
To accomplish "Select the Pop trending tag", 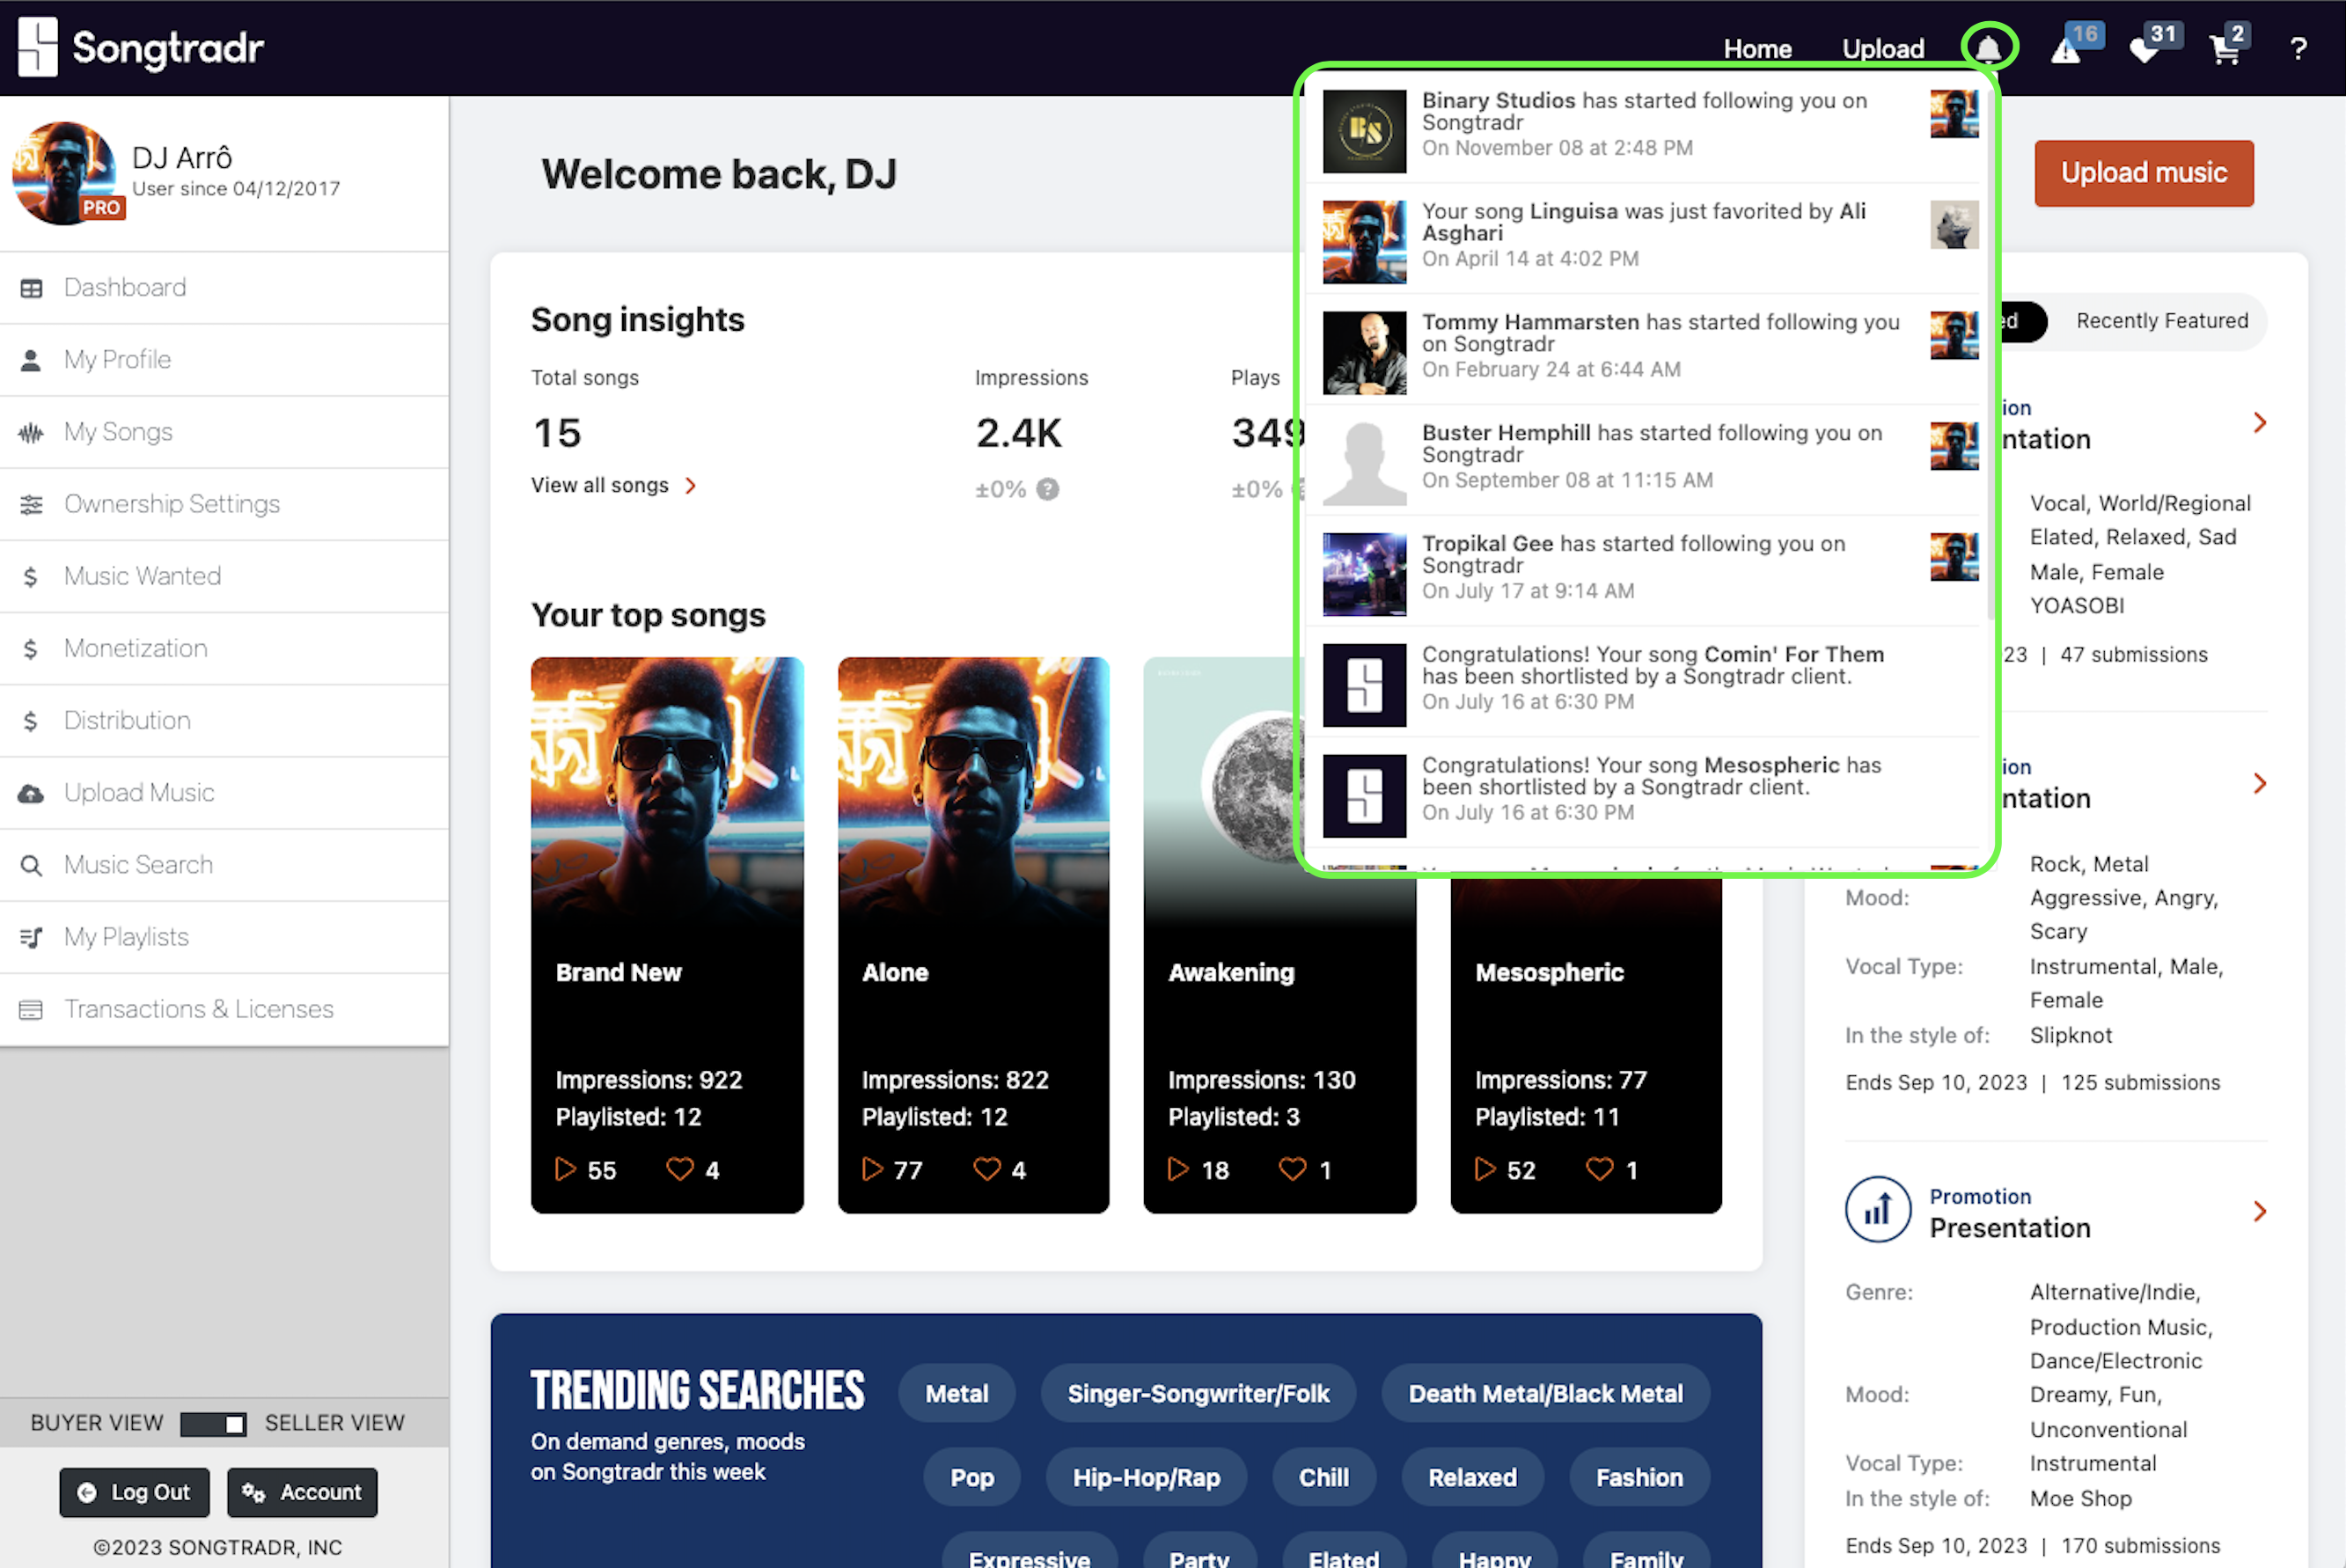I will pos(972,1477).
